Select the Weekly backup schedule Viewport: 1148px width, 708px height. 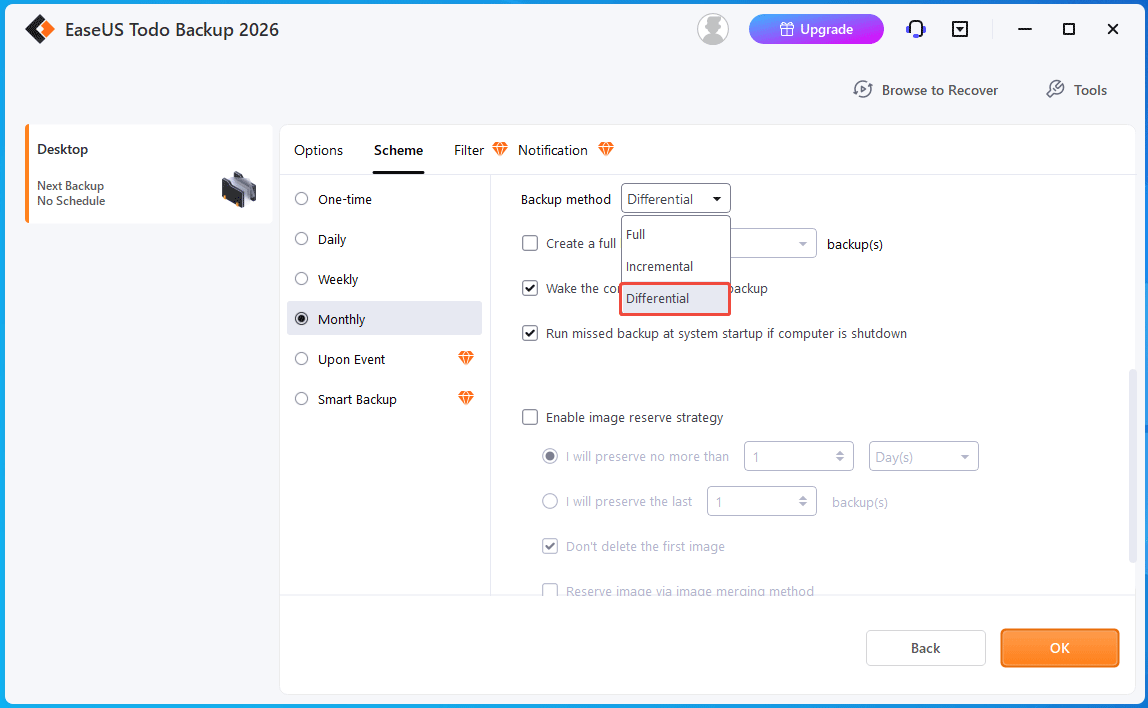pos(302,279)
